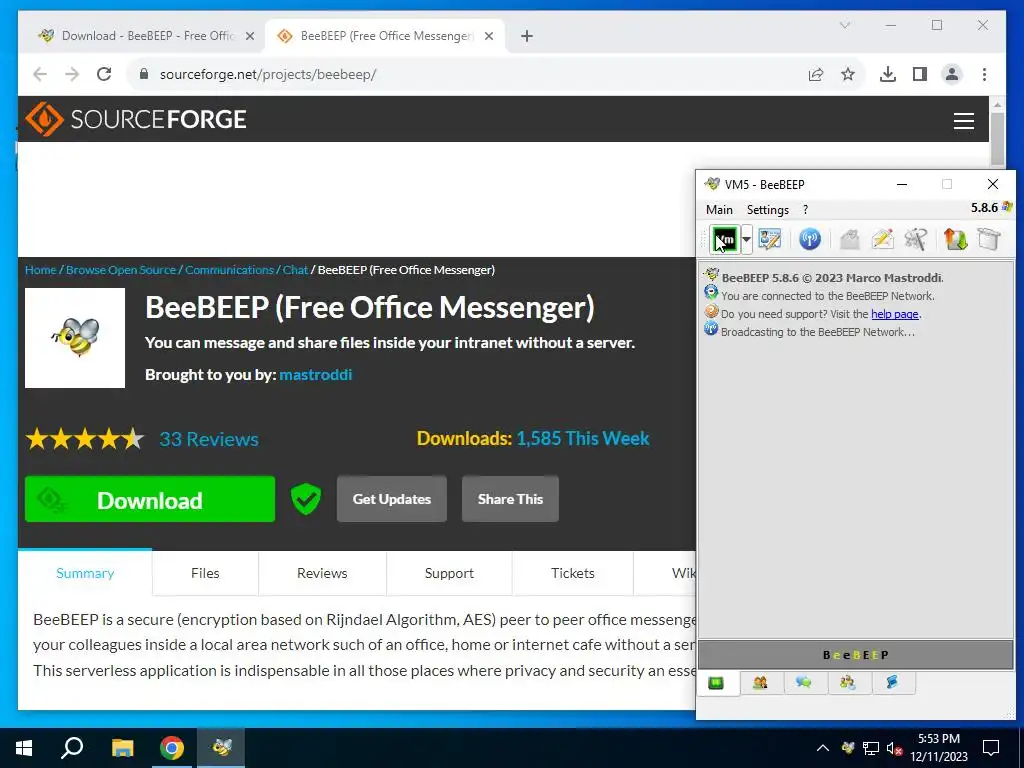Open Chrome downloads tray icon

click(888, 74)
